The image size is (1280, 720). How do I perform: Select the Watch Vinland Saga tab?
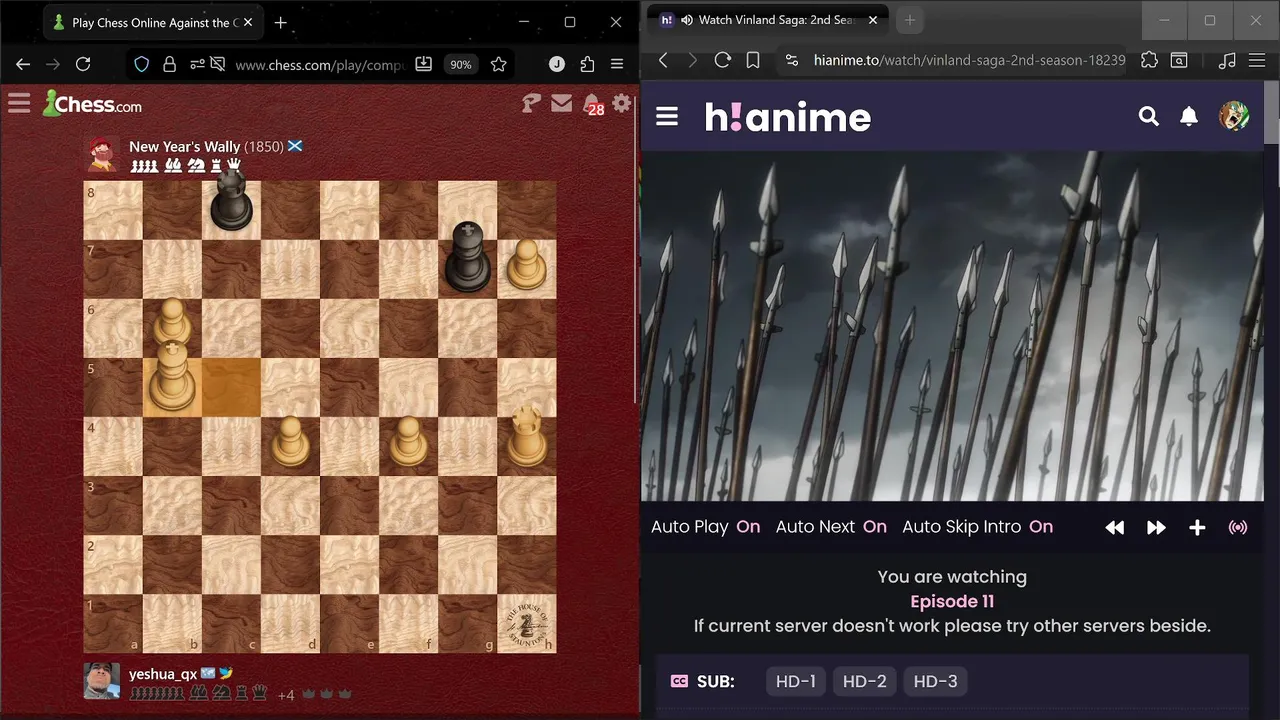click(x=769, y=20)
